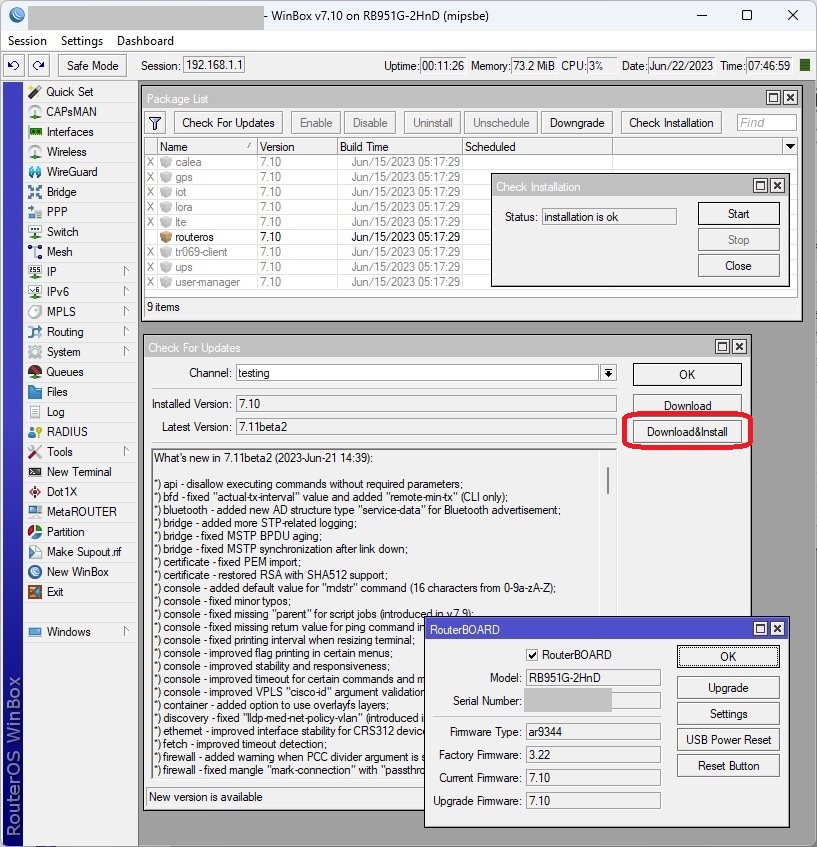Image resolution: width=817 pixels, height=847 pixels.
Task: Click Download in Check For Updates
Action: 687,405
